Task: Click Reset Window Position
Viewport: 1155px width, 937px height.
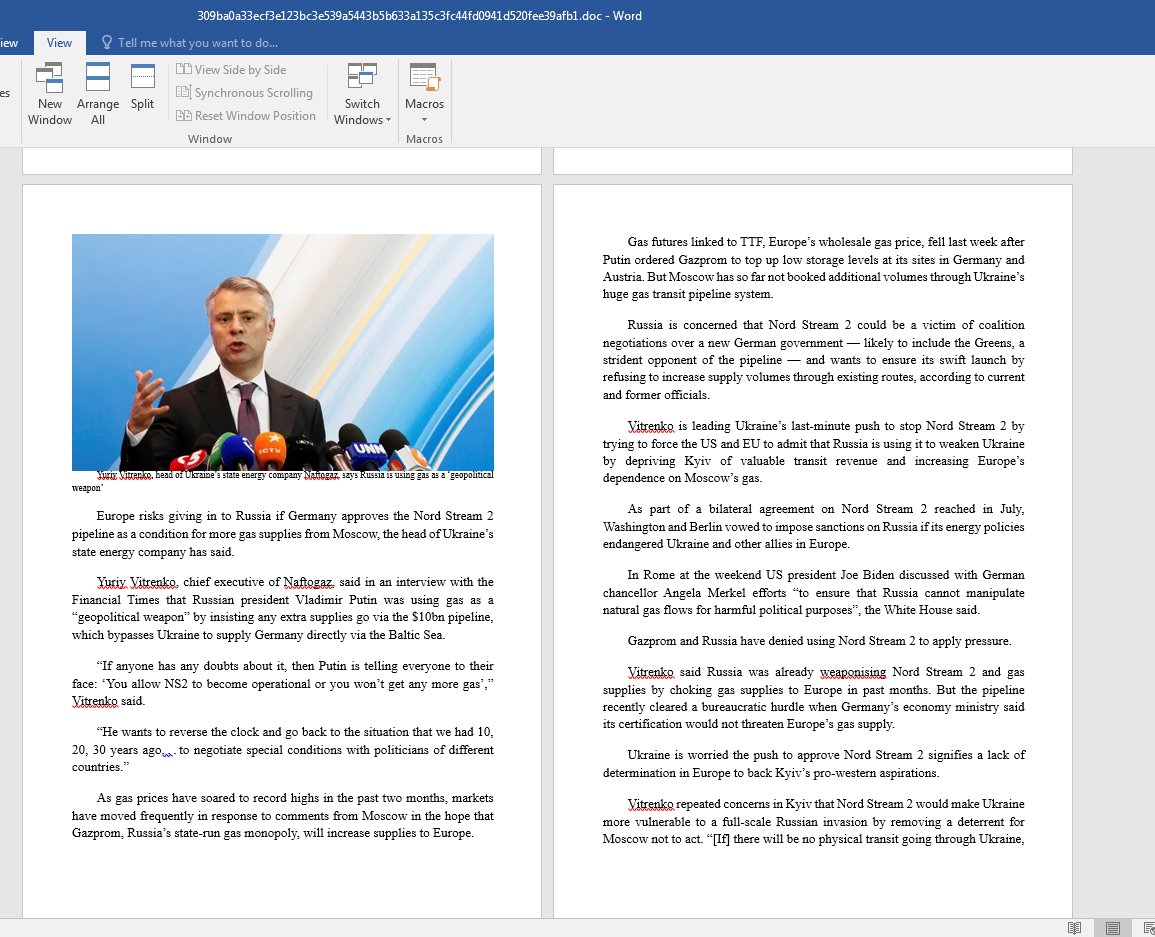Action: pyautogui.click(x=246, y=115)
